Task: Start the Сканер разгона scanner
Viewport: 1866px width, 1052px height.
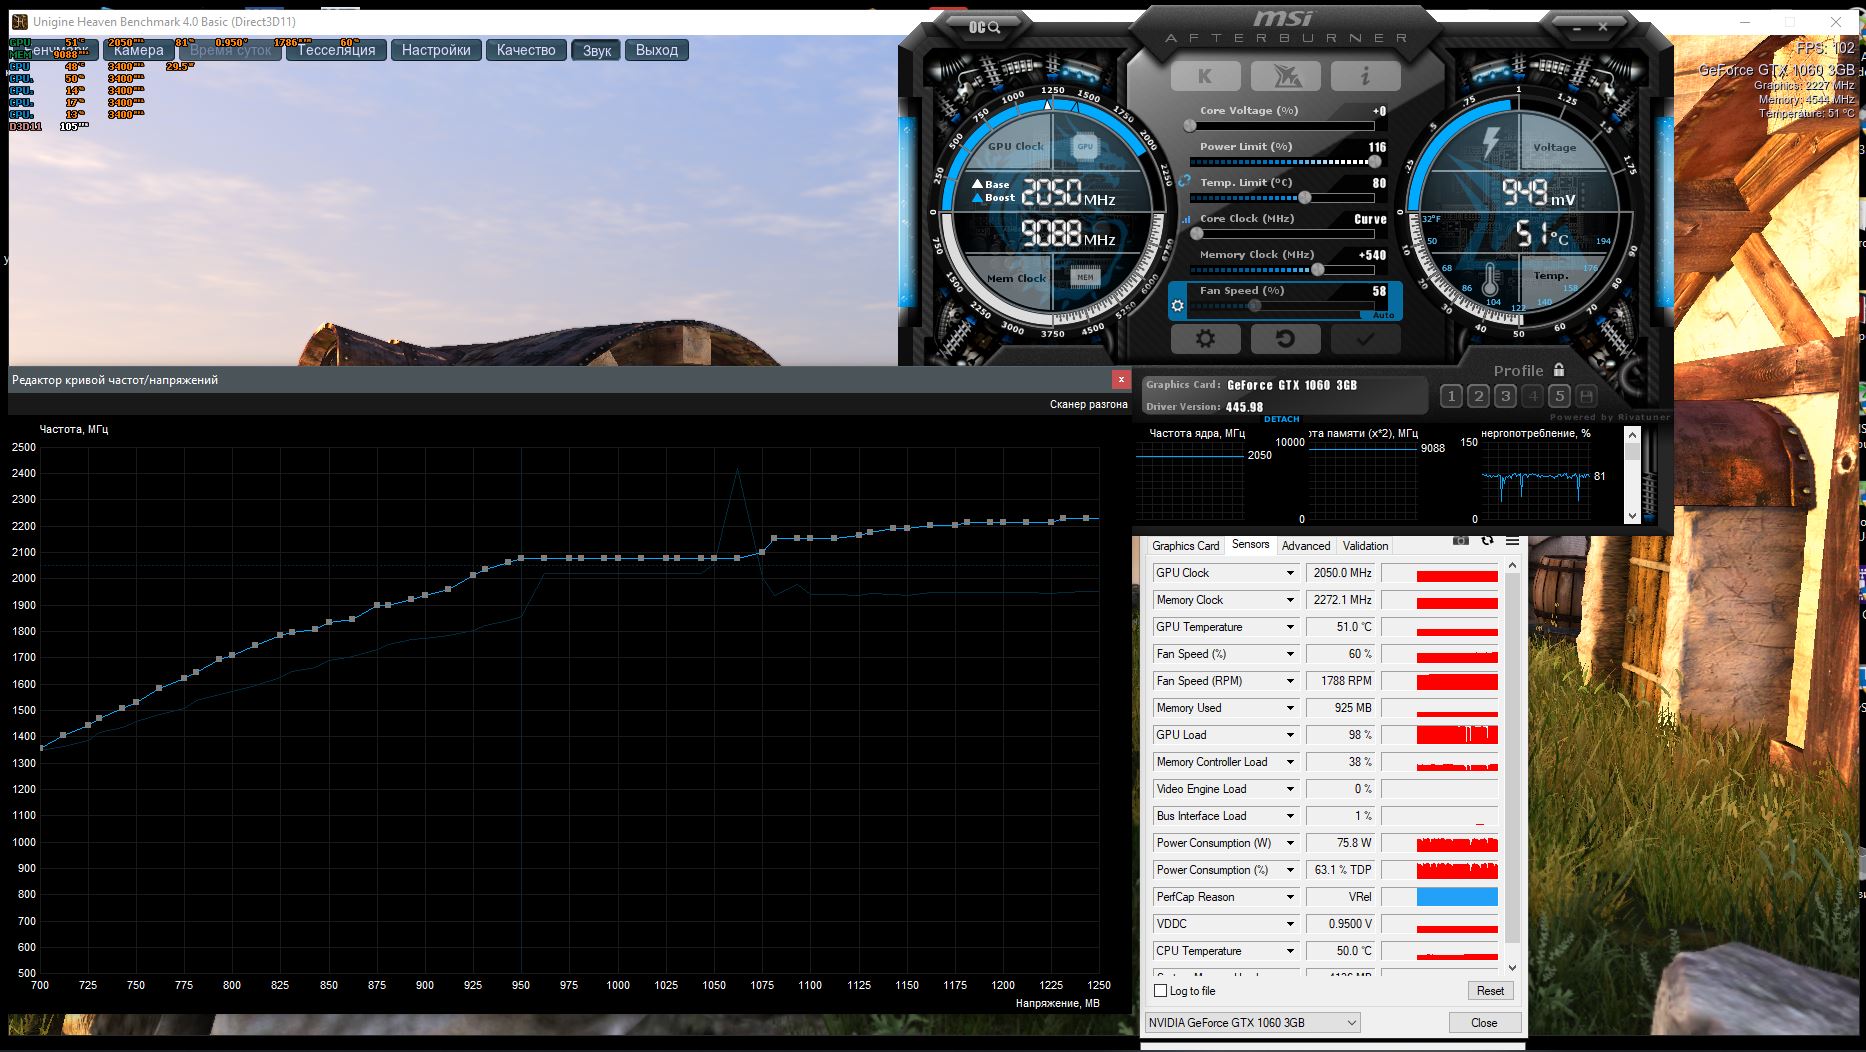Action: pos(1089,405)
